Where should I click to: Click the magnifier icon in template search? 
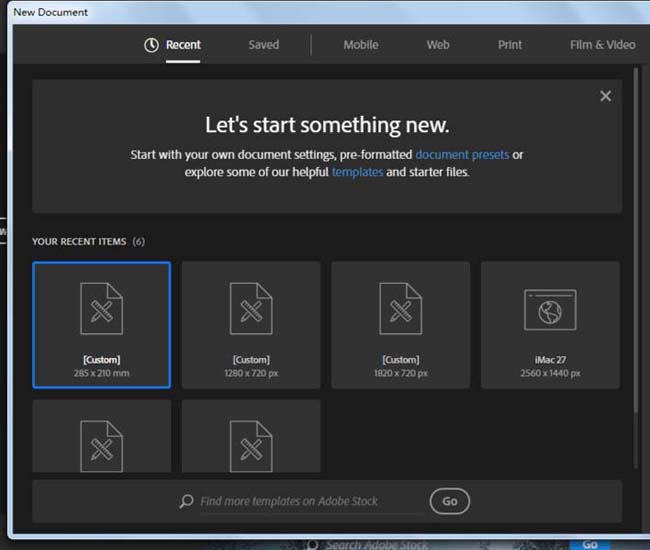pyautogui.click(x=186, y=502)
